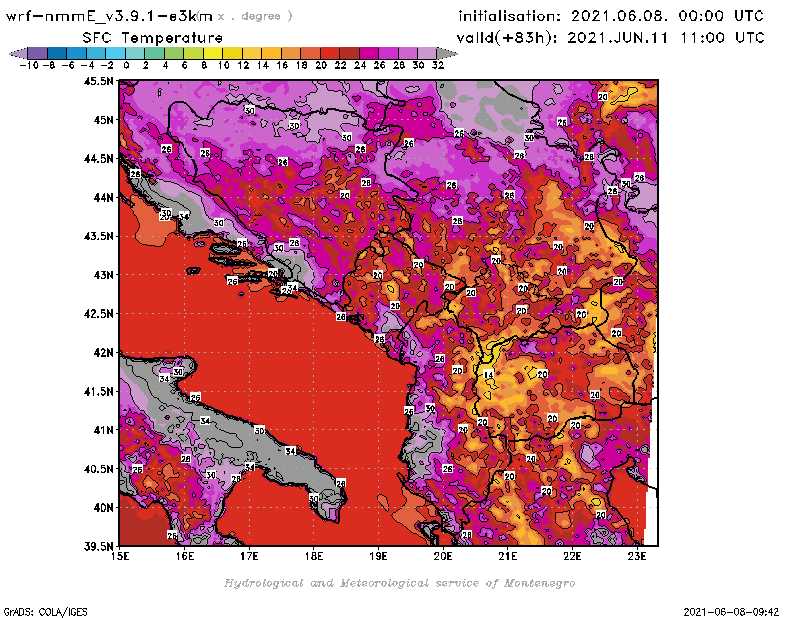Click the '8' tick label on colorbar

(204, 65)
